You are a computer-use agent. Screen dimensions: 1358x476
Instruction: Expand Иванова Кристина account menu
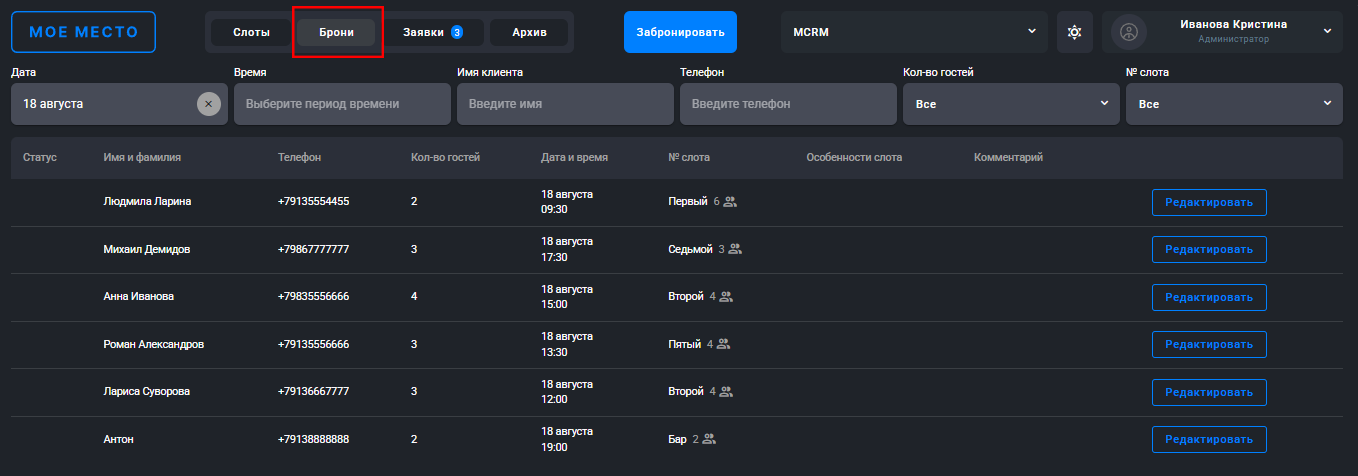(1224, 32)
